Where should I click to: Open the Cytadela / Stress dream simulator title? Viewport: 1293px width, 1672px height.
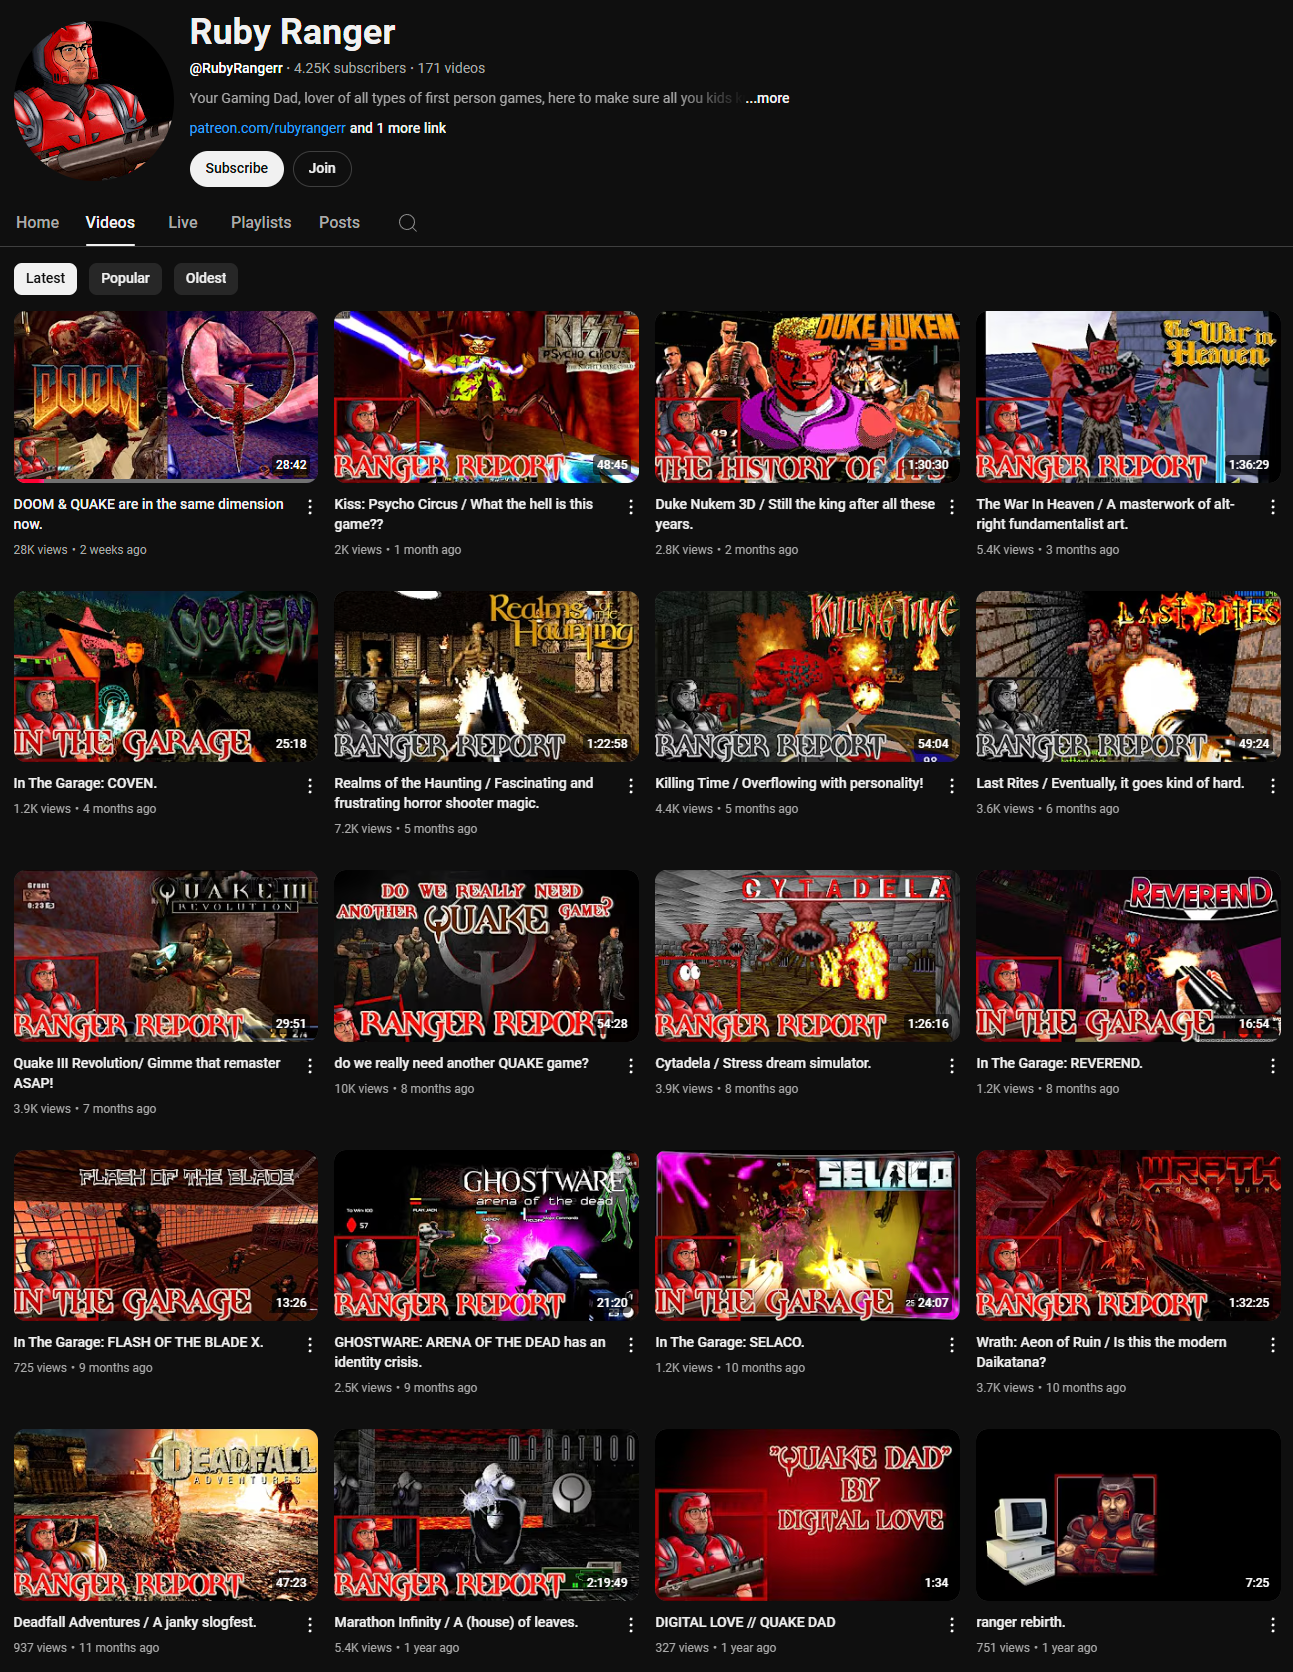click(763, 1063)
